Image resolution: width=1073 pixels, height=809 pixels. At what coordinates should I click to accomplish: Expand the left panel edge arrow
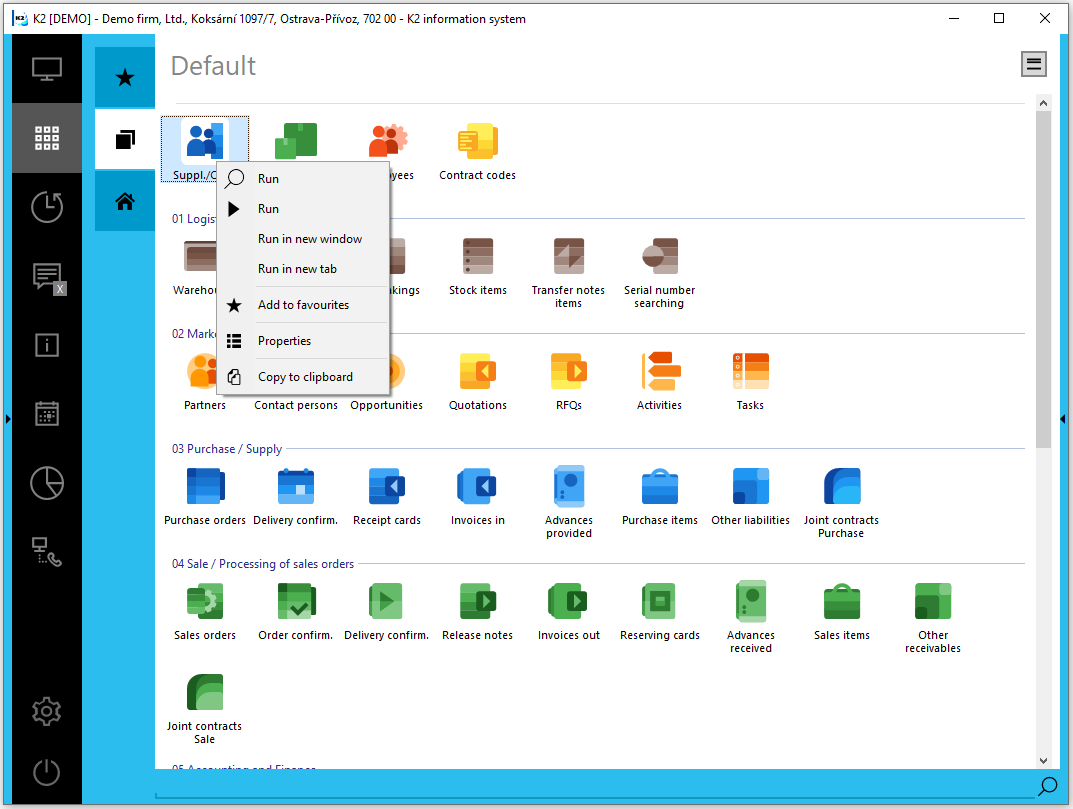click(8, 419)
